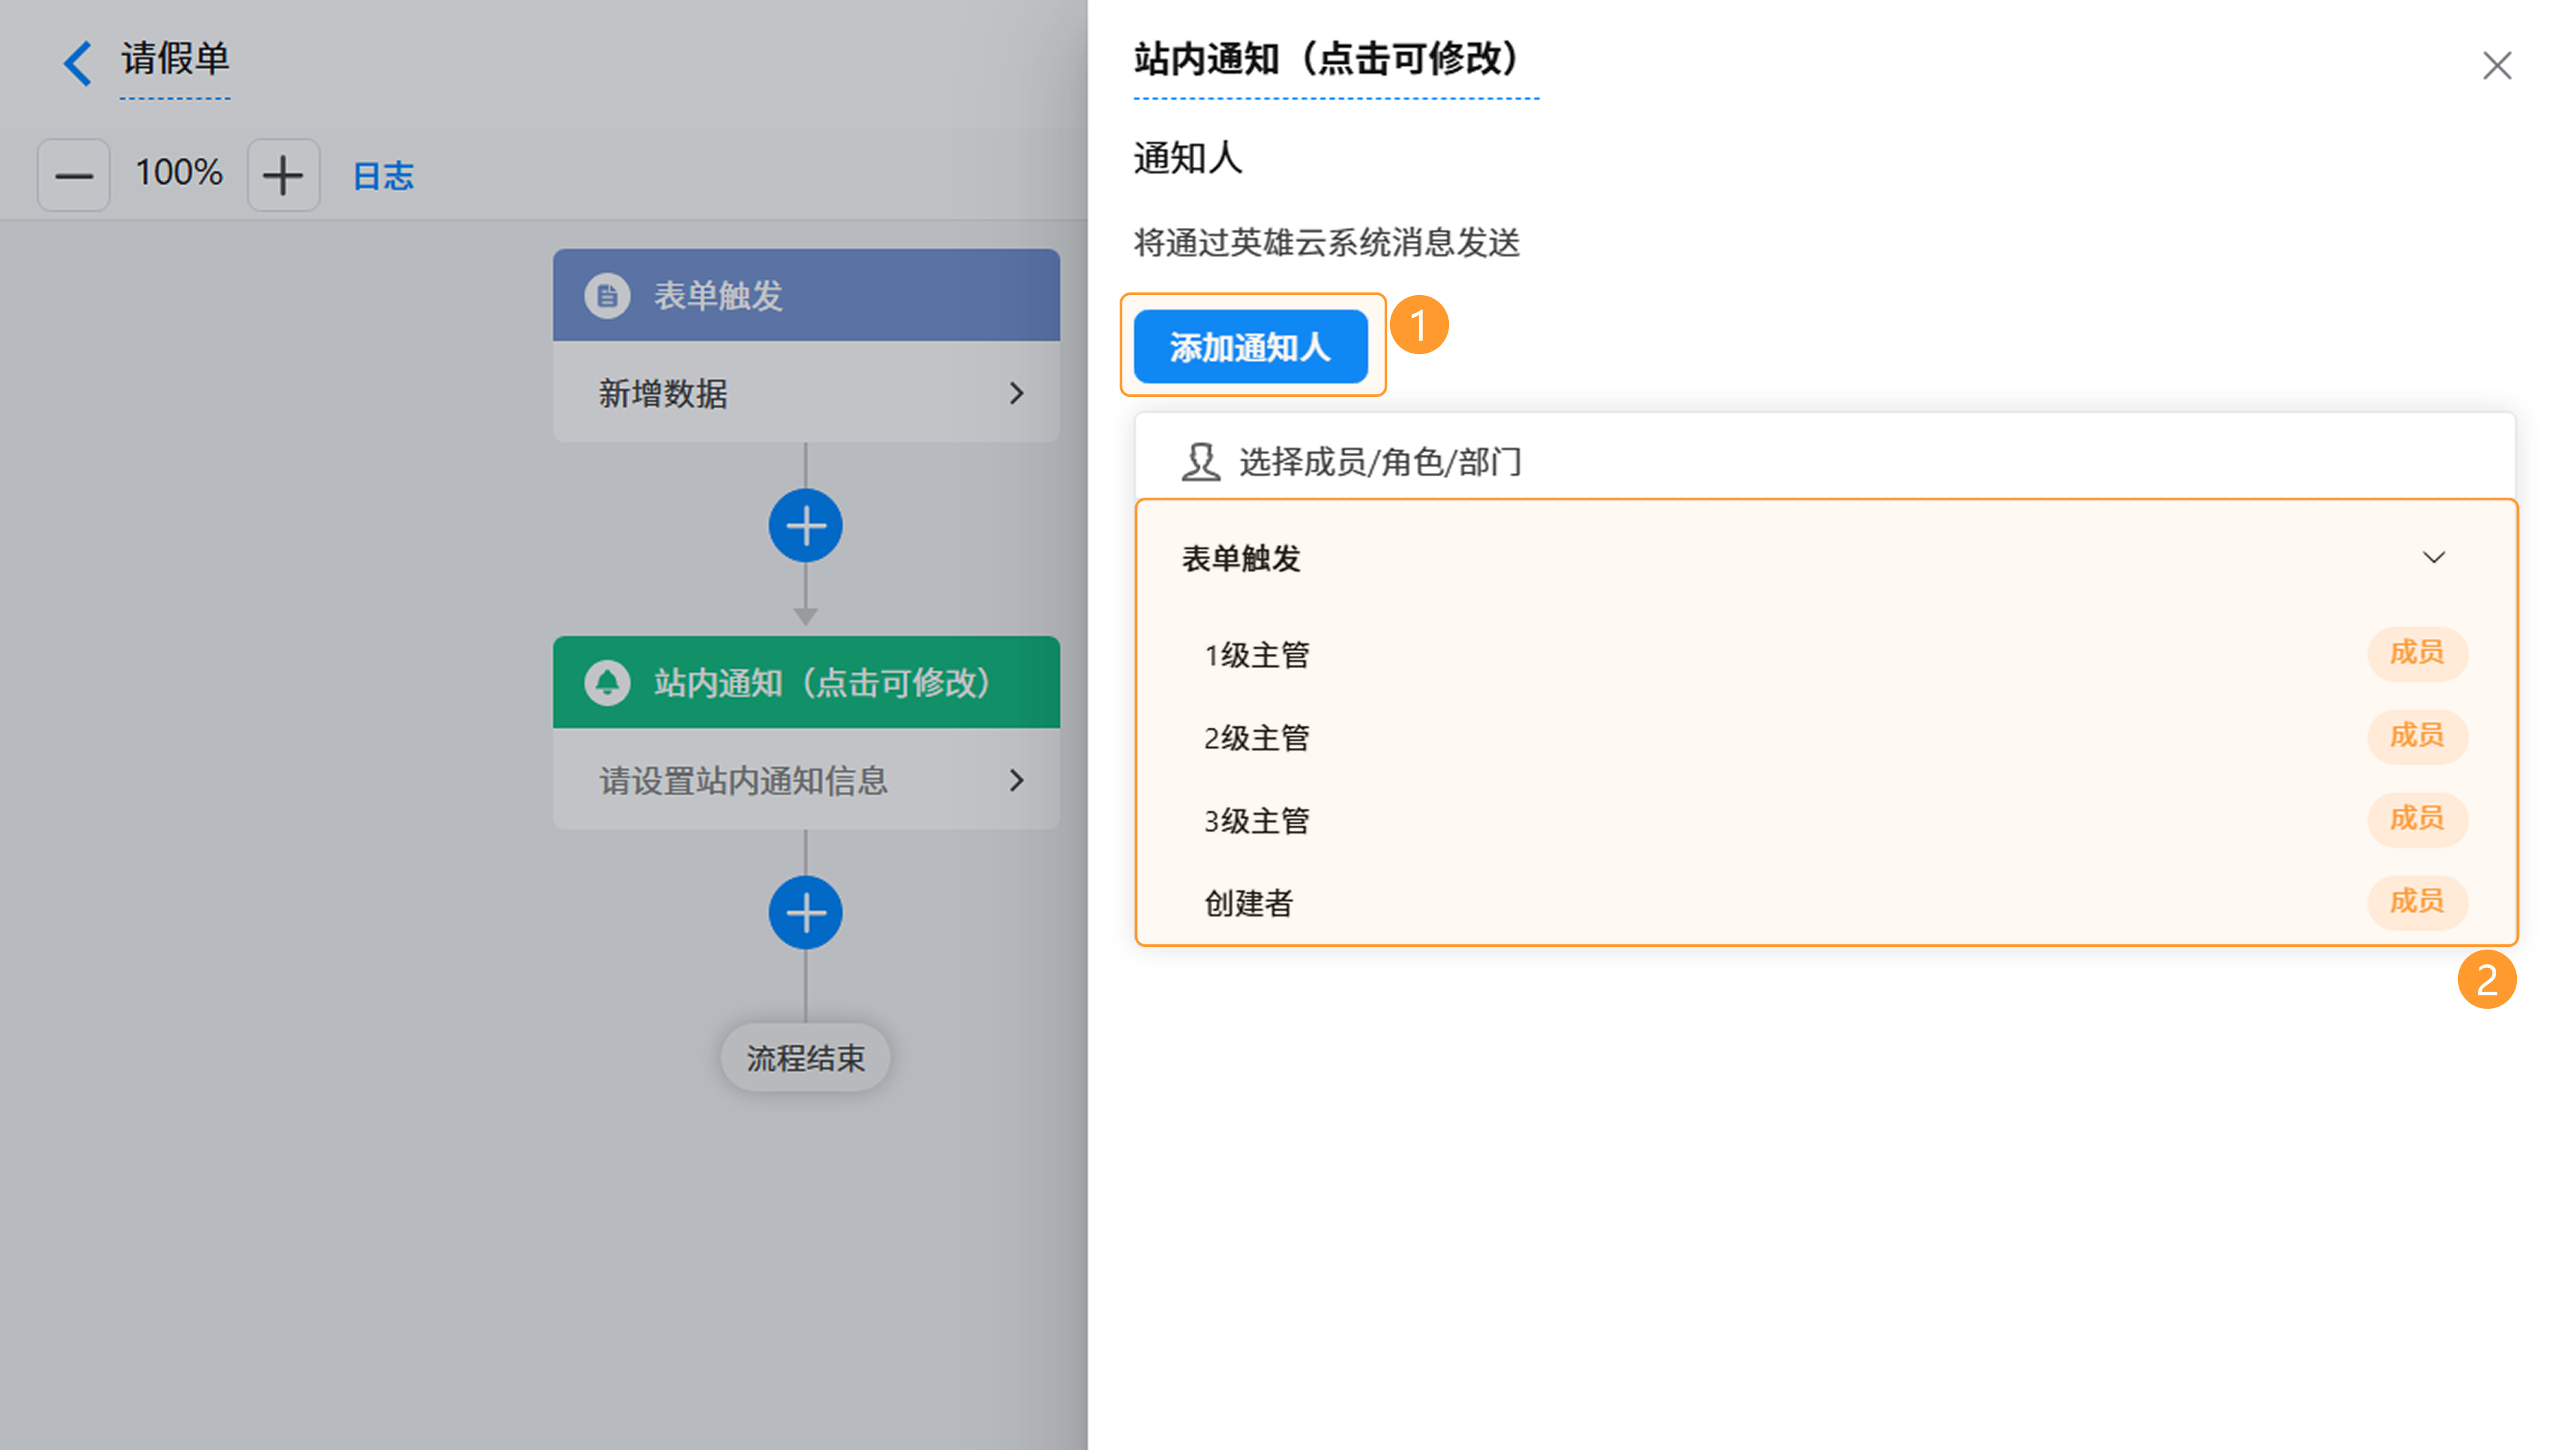Click the 流程结束 end node
This screenshot has width=2576, height=1450.
coord(805,1057)
